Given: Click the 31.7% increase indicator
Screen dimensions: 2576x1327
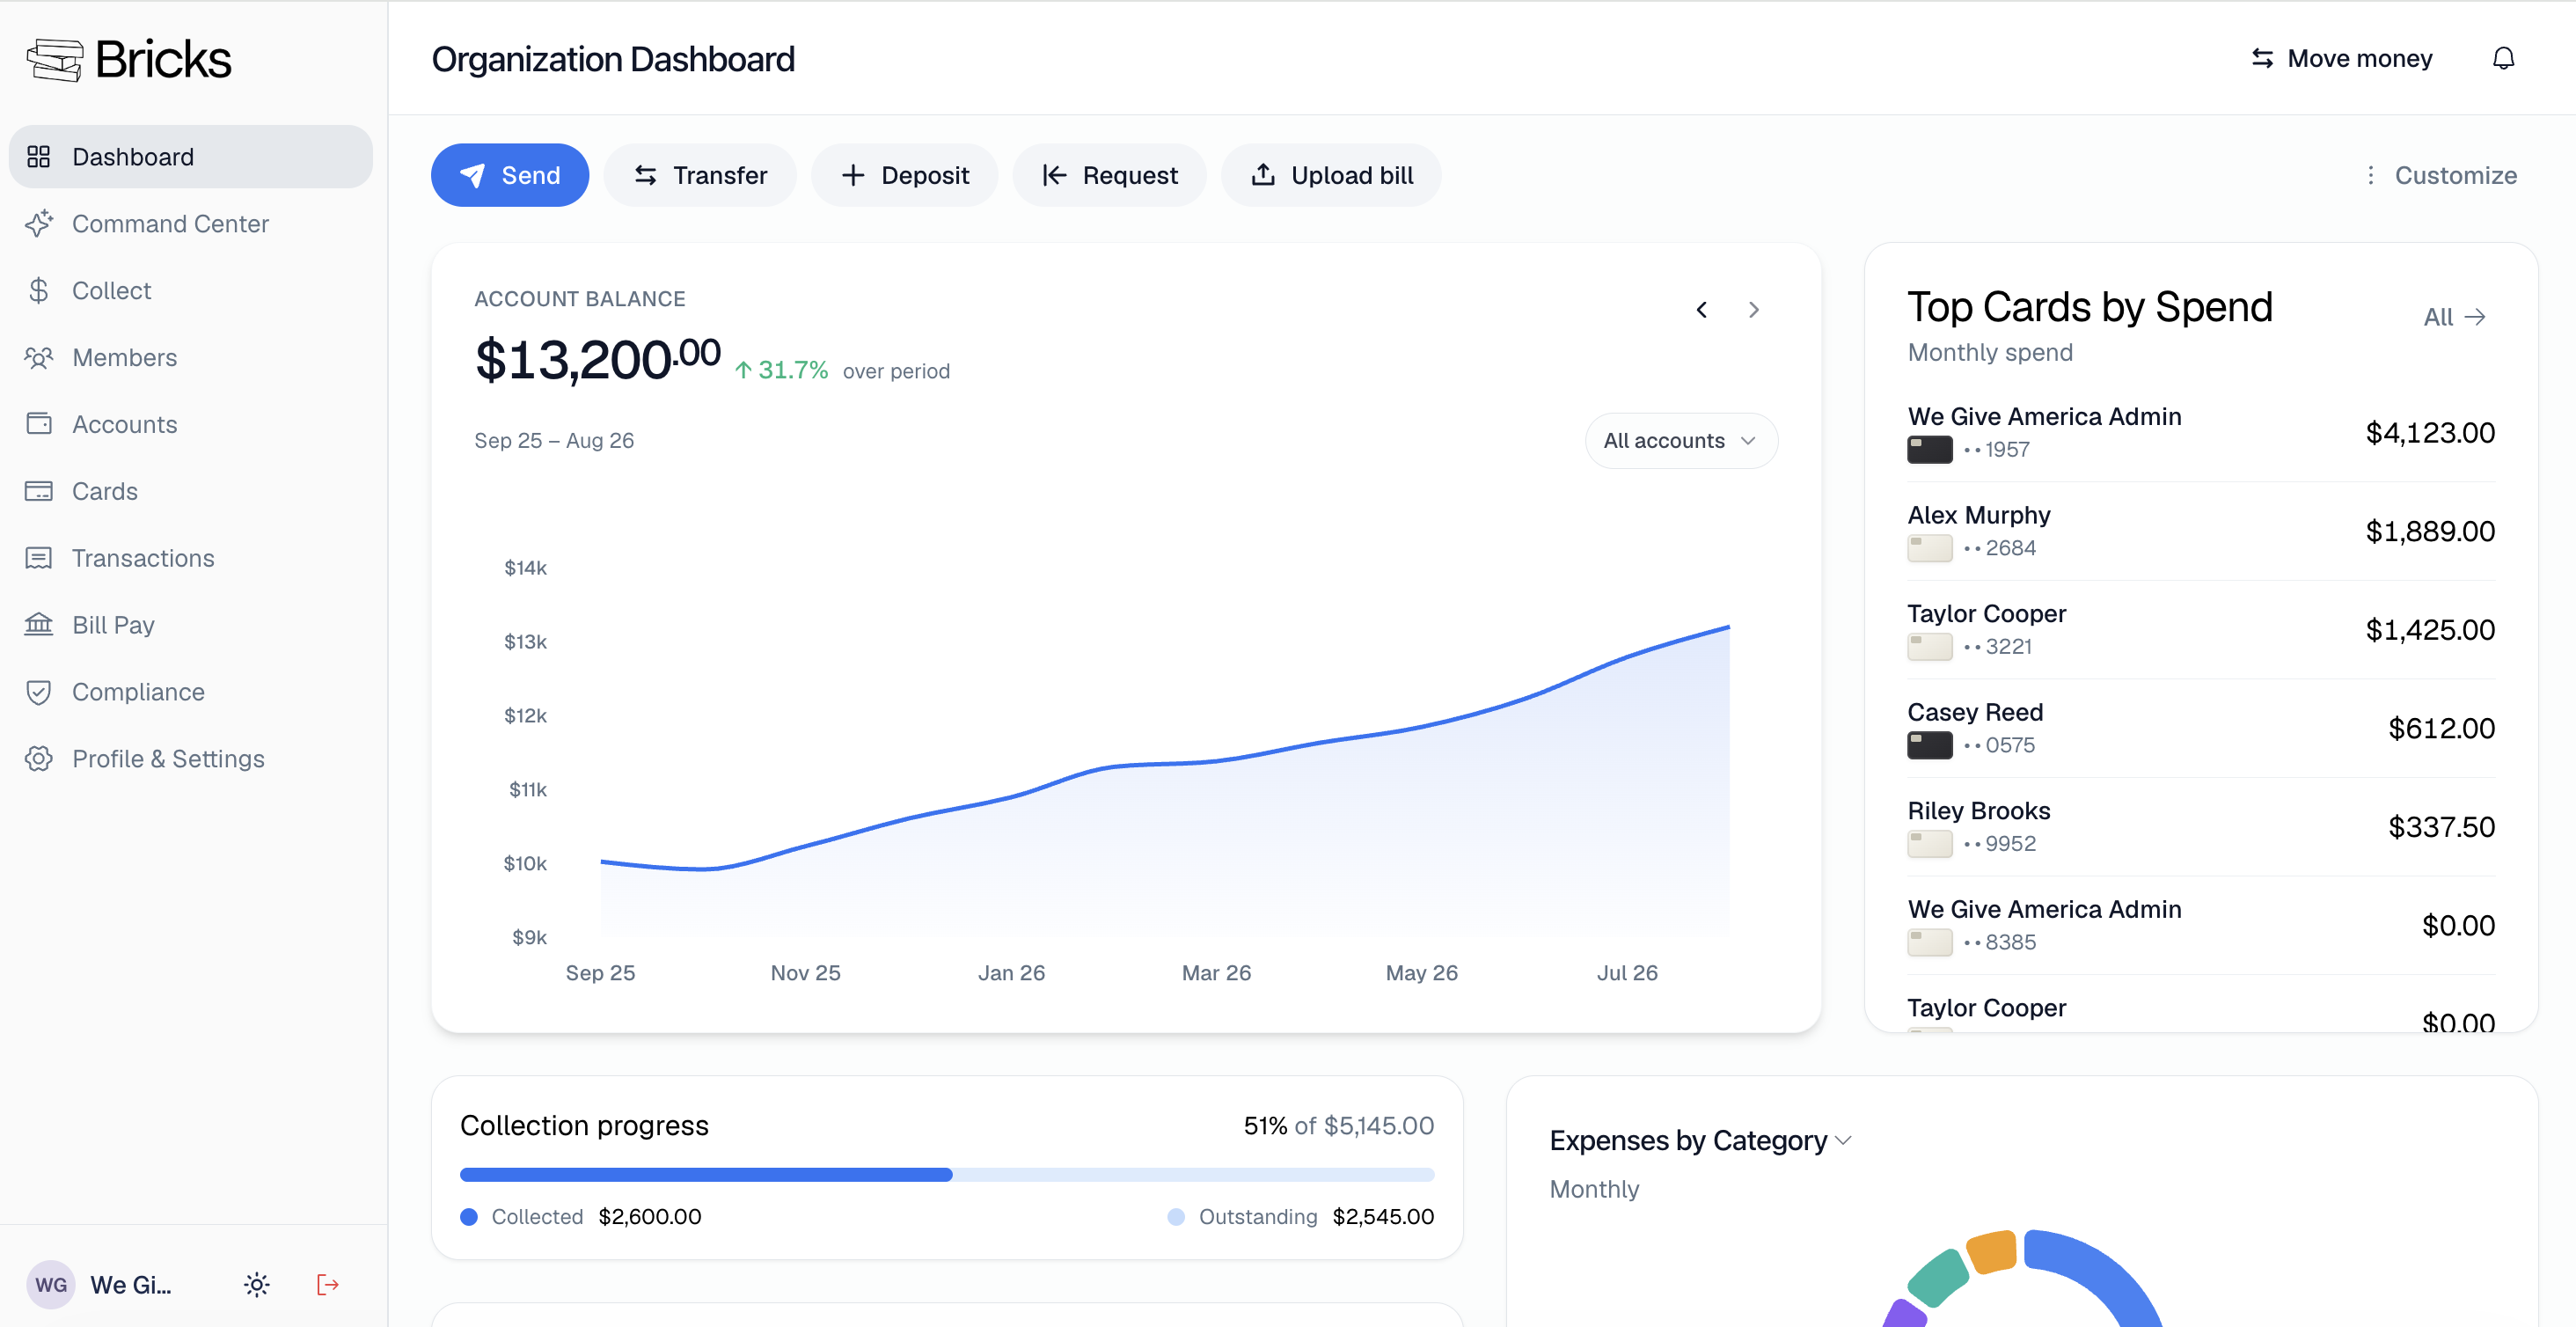Looking at the screenshot, I should pyautogui.click(x=781, y=370).
